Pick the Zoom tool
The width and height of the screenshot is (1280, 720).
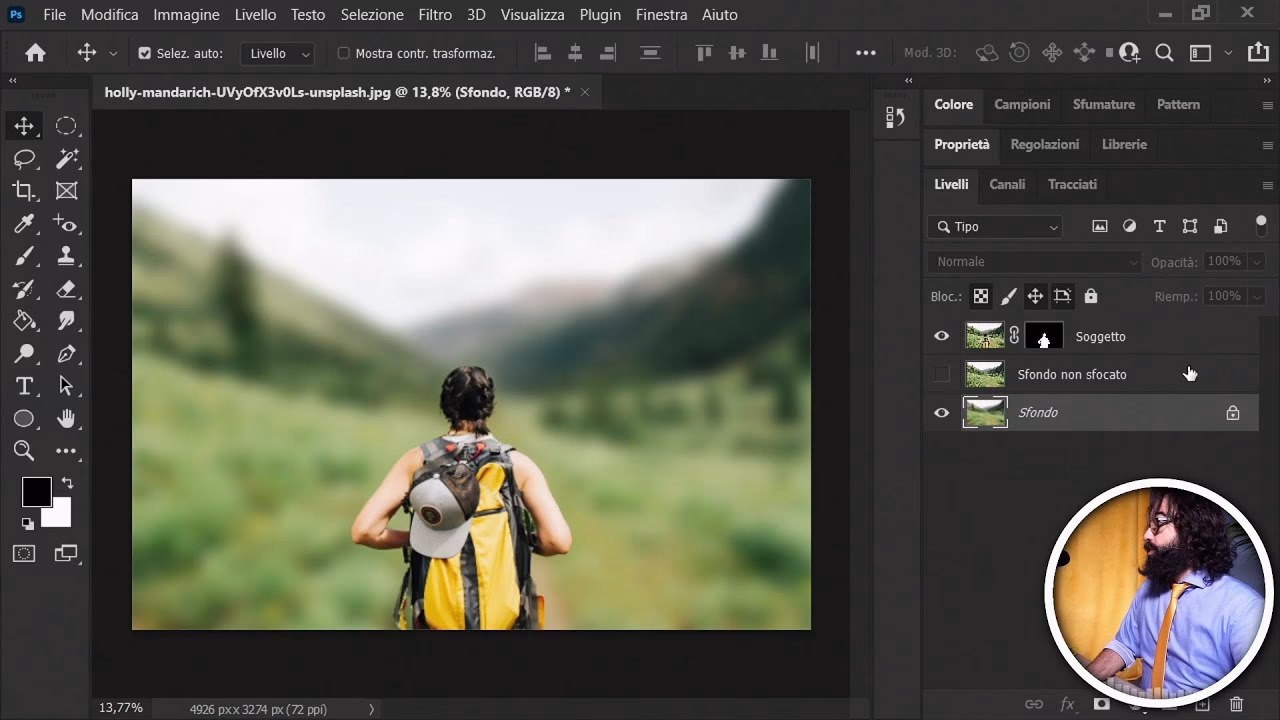coord(24,451)
